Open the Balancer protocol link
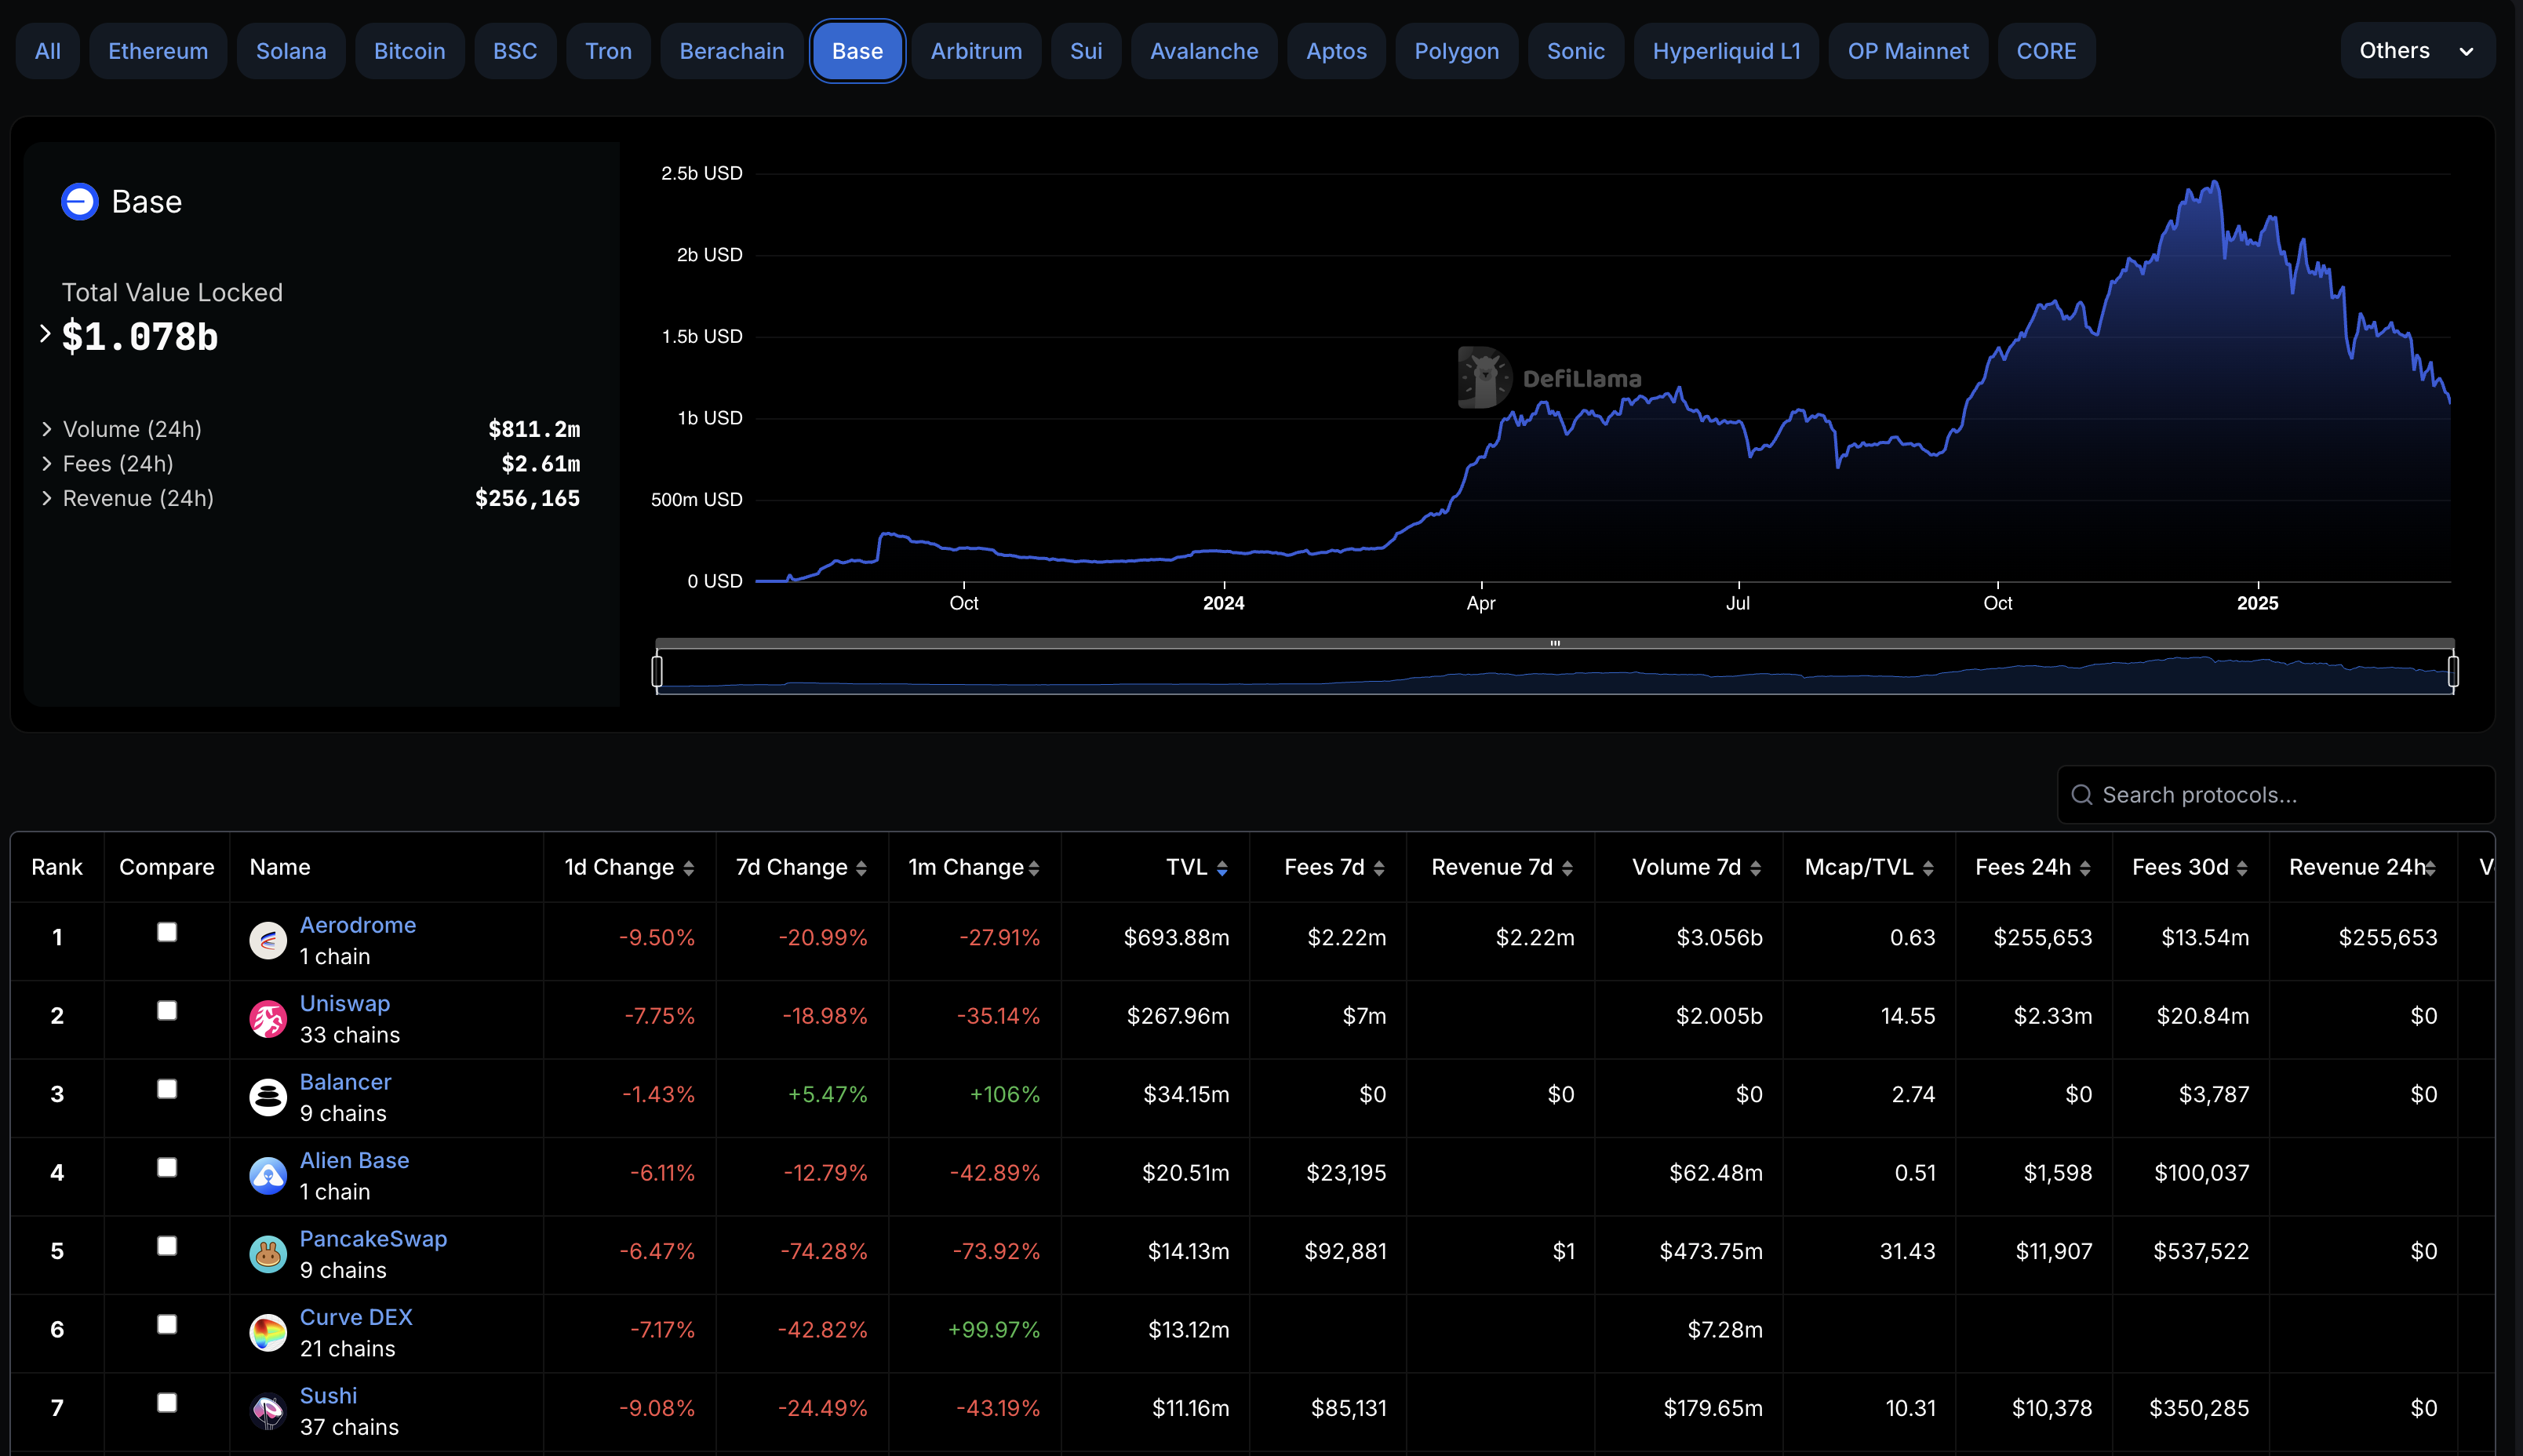2523x1456 pixels. [346, 1082]
